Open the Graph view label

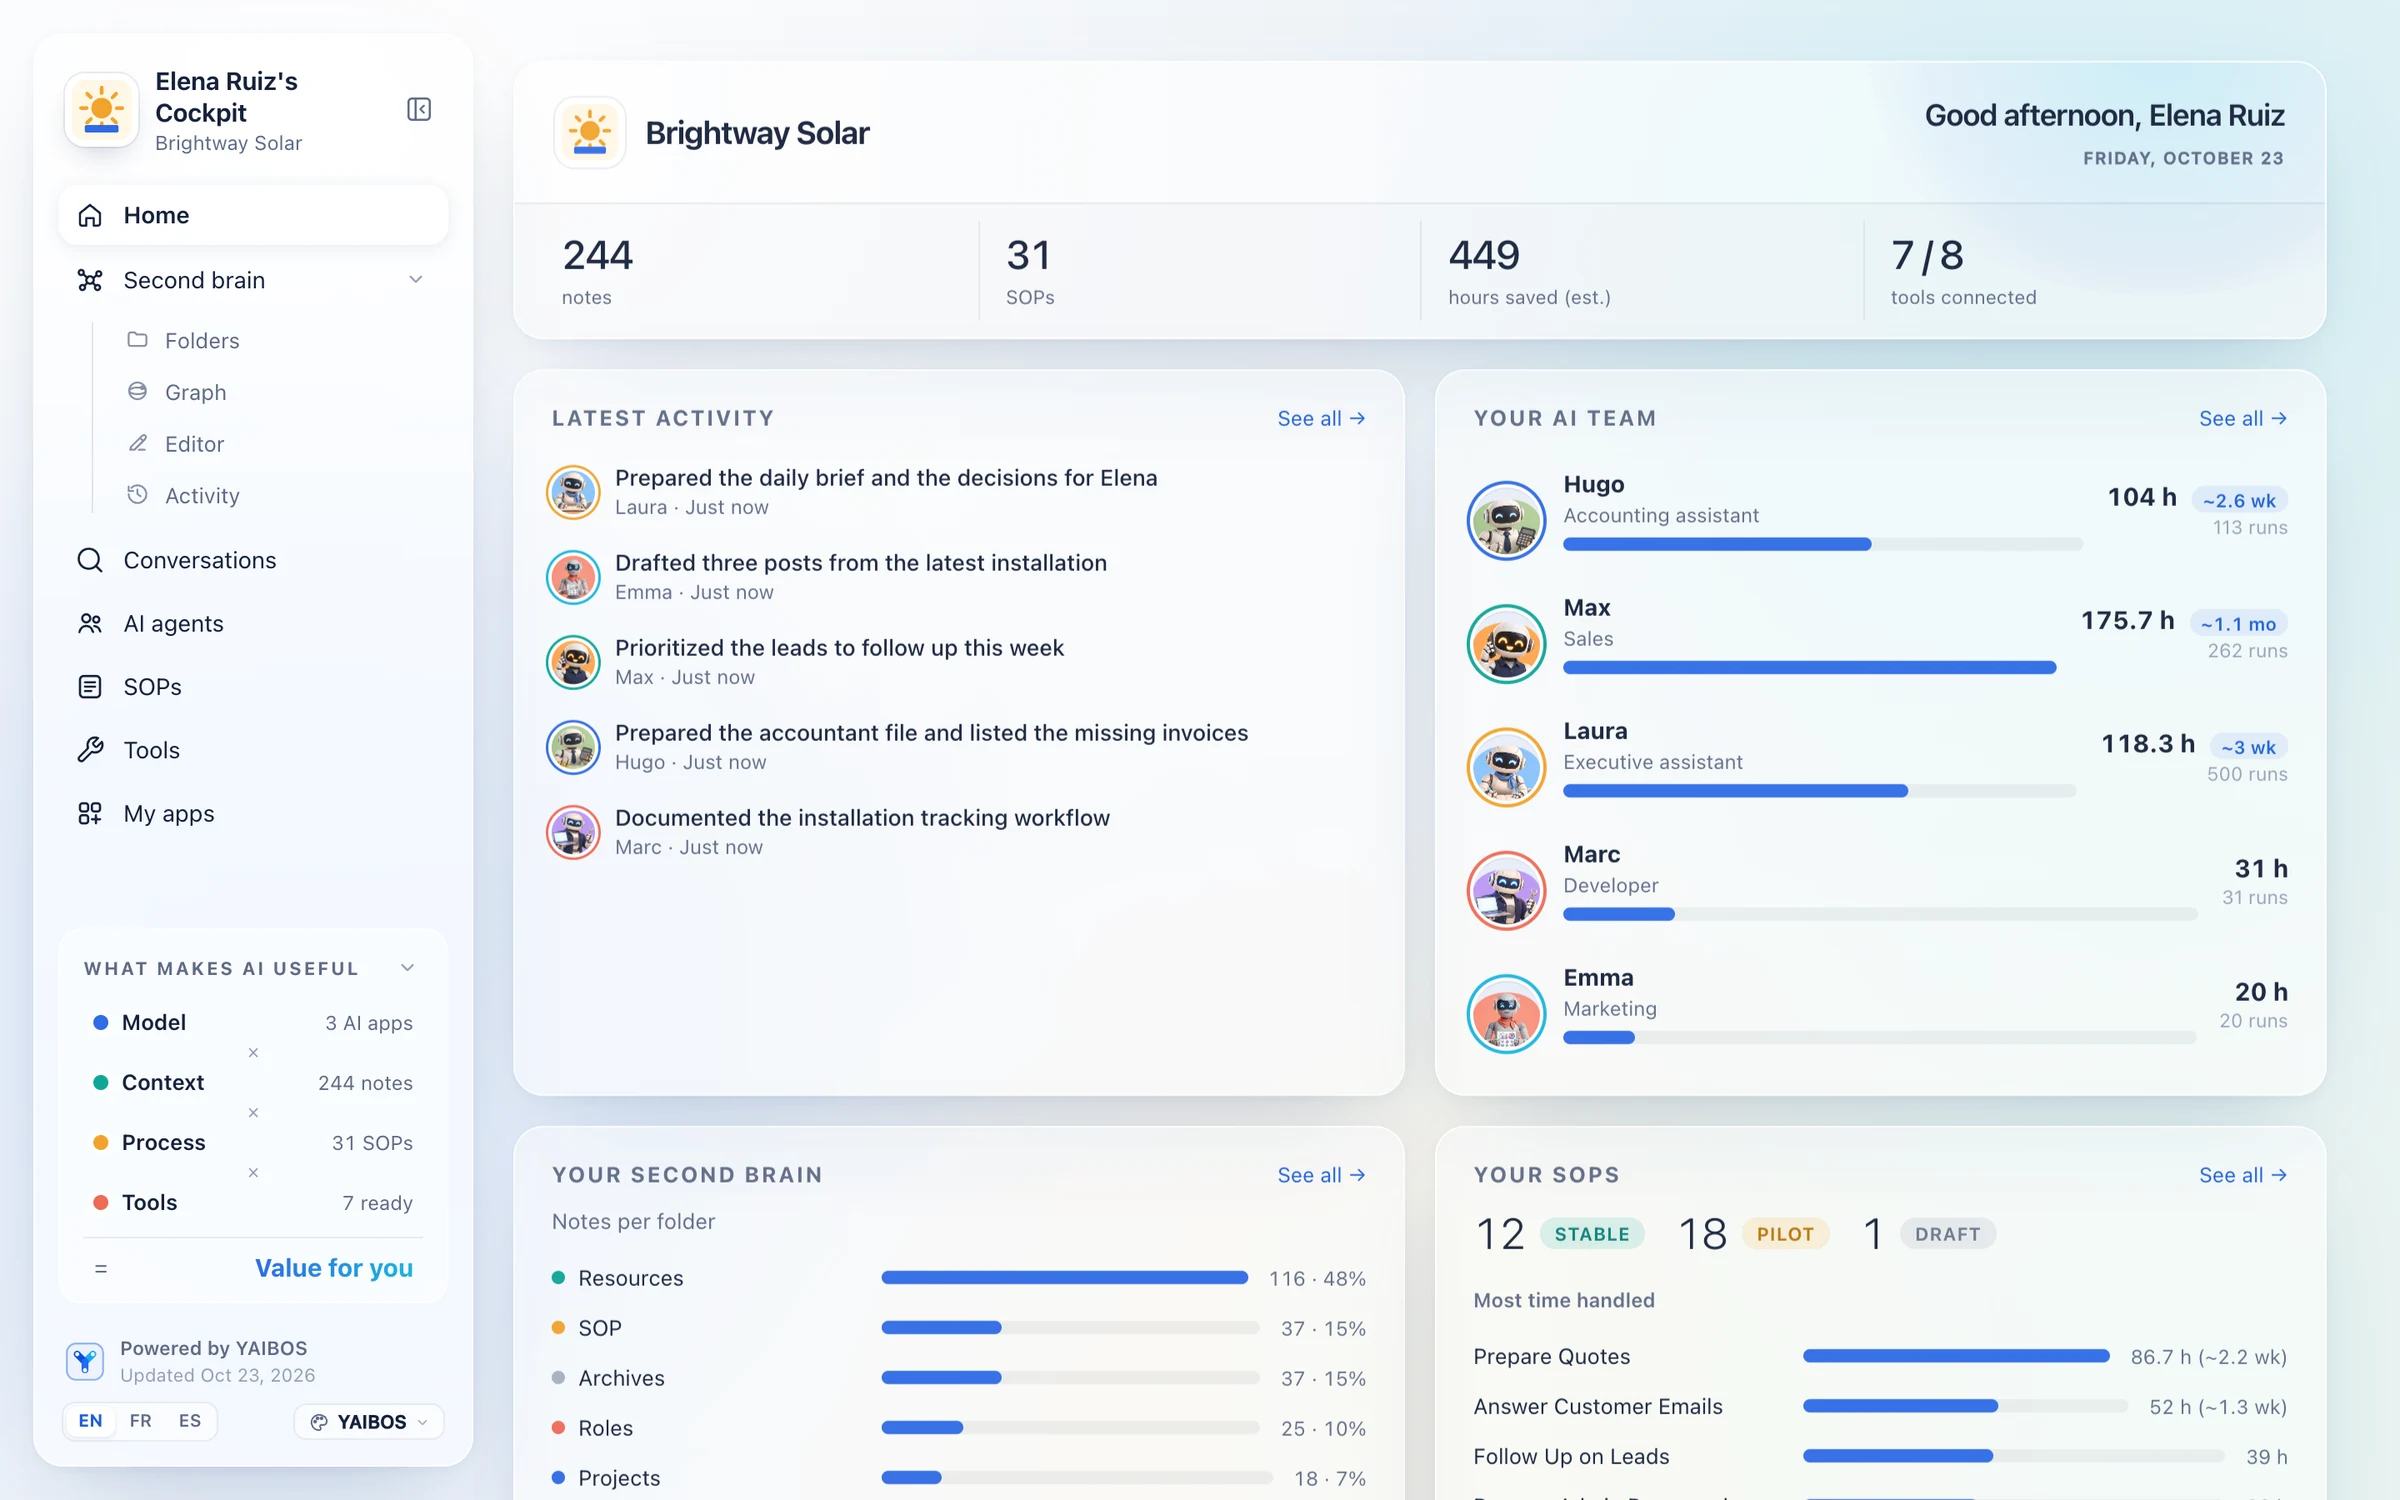point(196,393)
